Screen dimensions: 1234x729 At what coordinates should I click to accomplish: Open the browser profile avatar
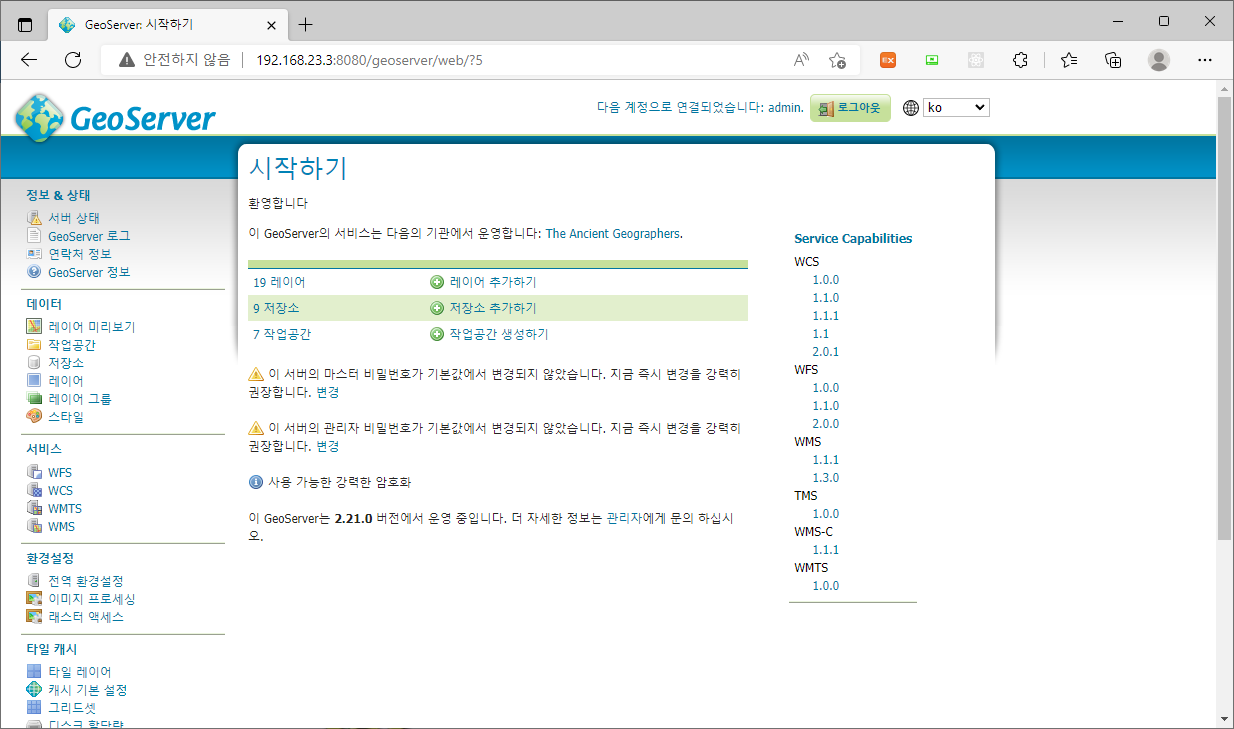[x=1158, y=60]
